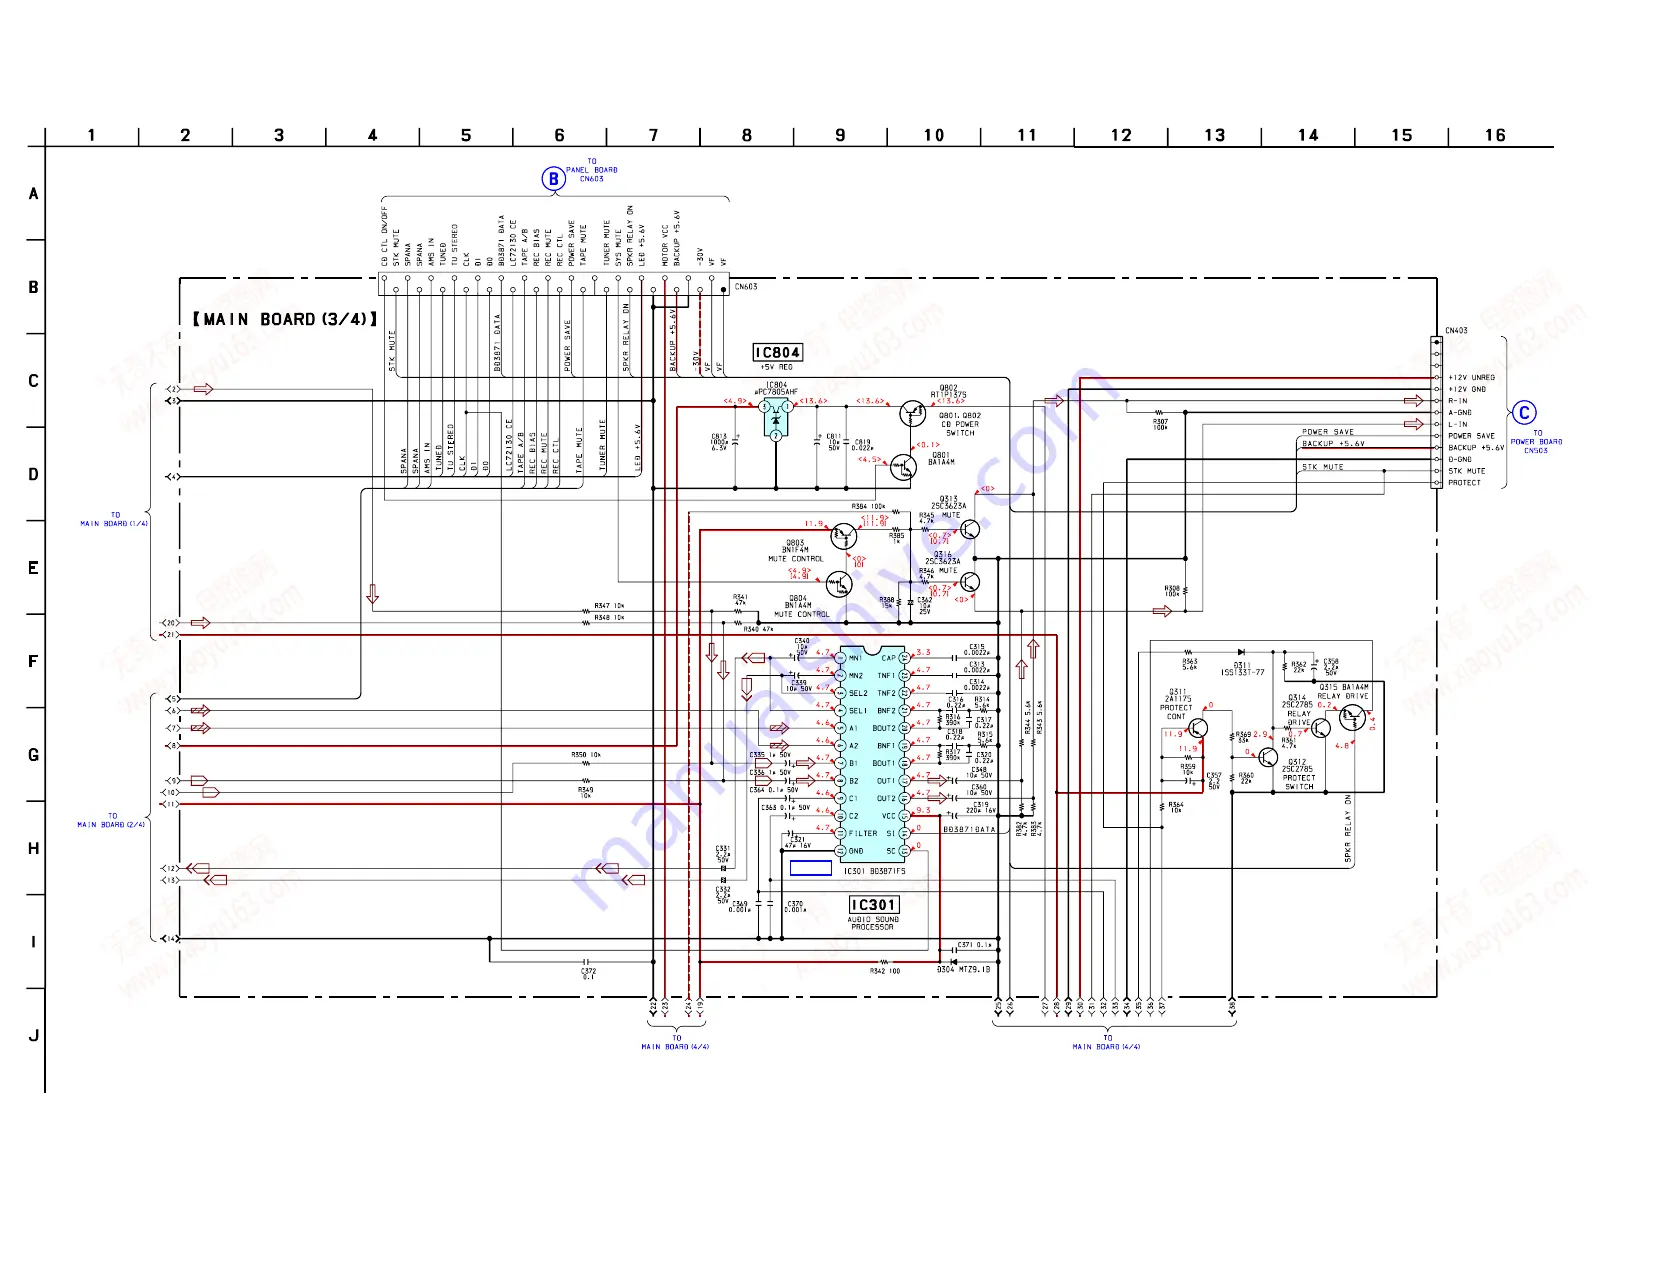
Task: Click the Q316 2SC3623A transistor symbol
Action: point(969,582)
